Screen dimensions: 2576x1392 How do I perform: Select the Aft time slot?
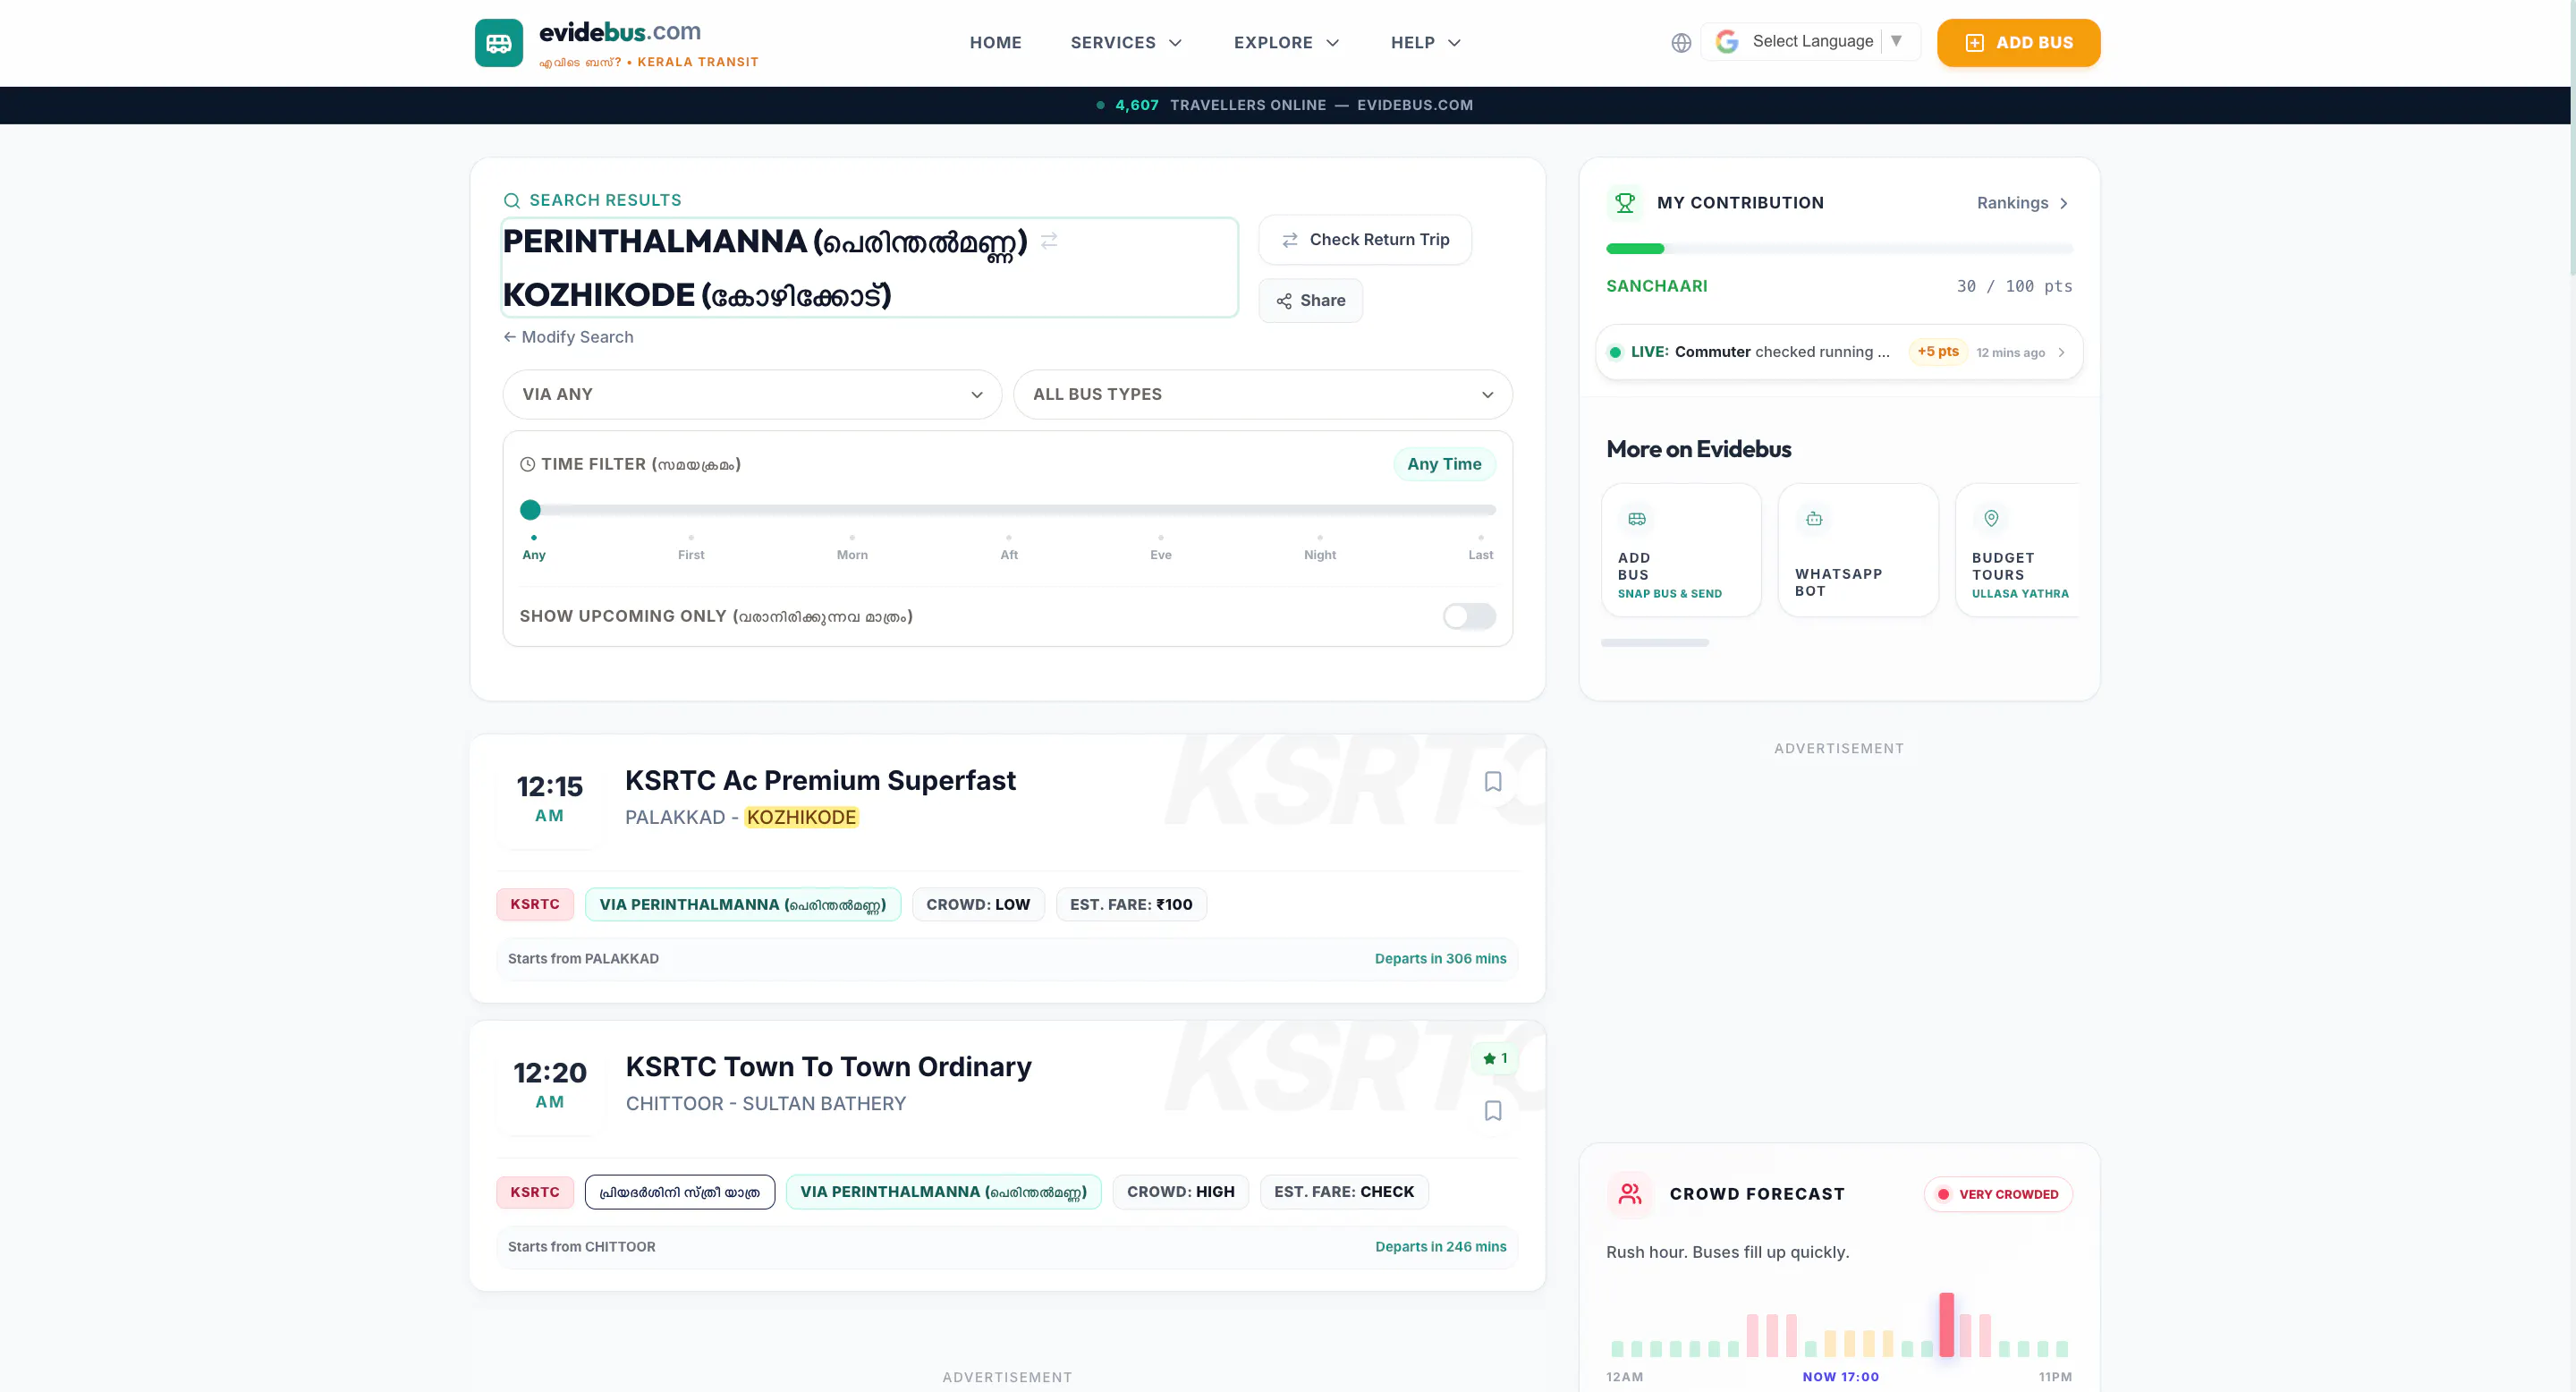1009,548
